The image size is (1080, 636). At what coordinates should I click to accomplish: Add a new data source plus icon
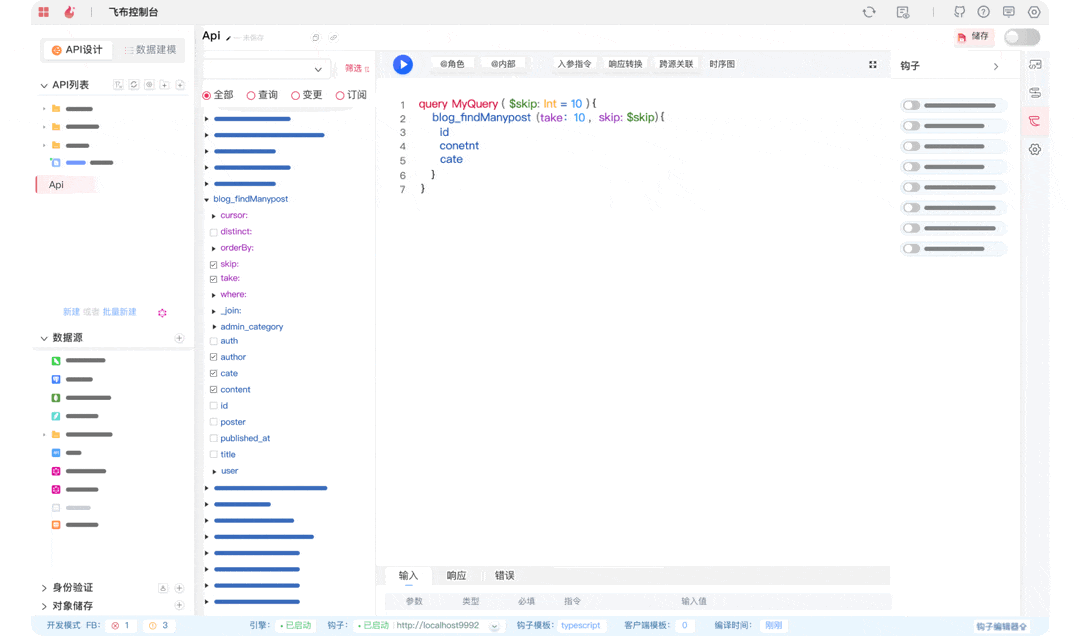click(179, 338)
